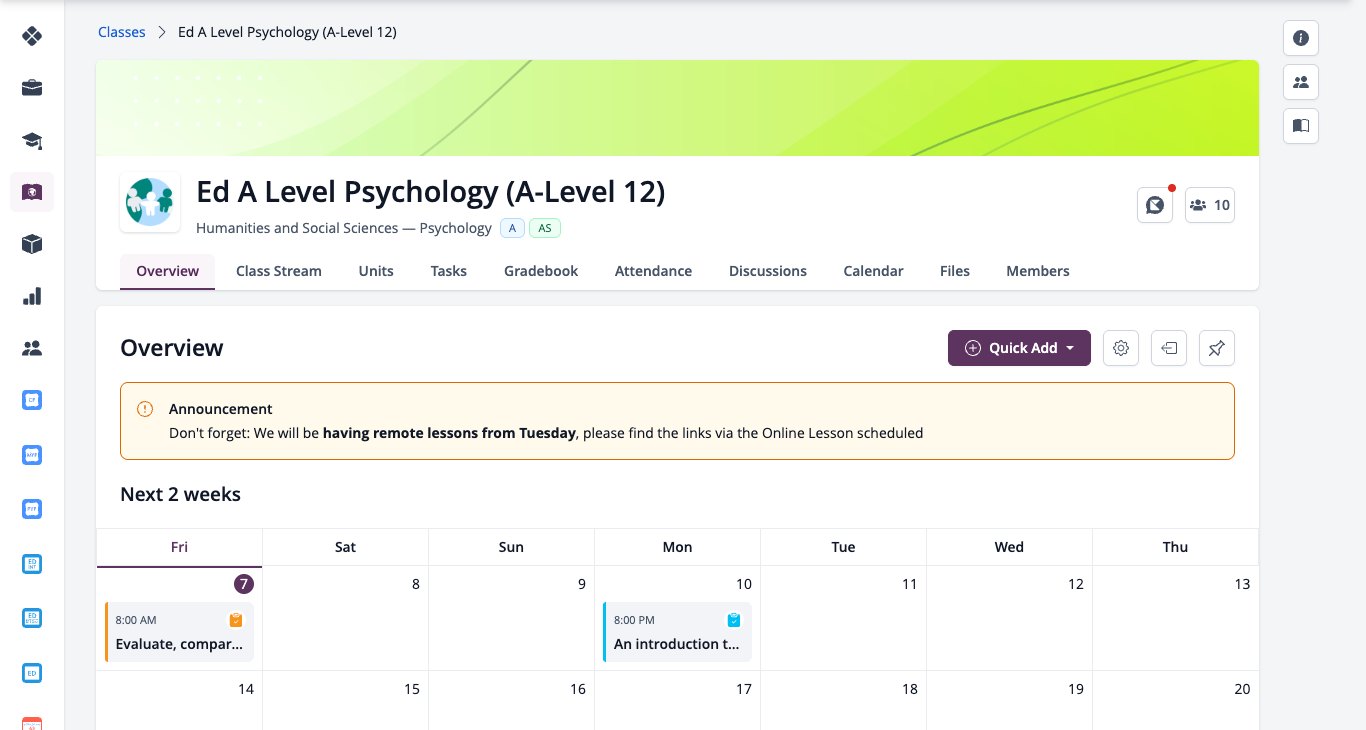Open the Attendance tab
This screenshot has width=1366, height=730.
(653, 271)
